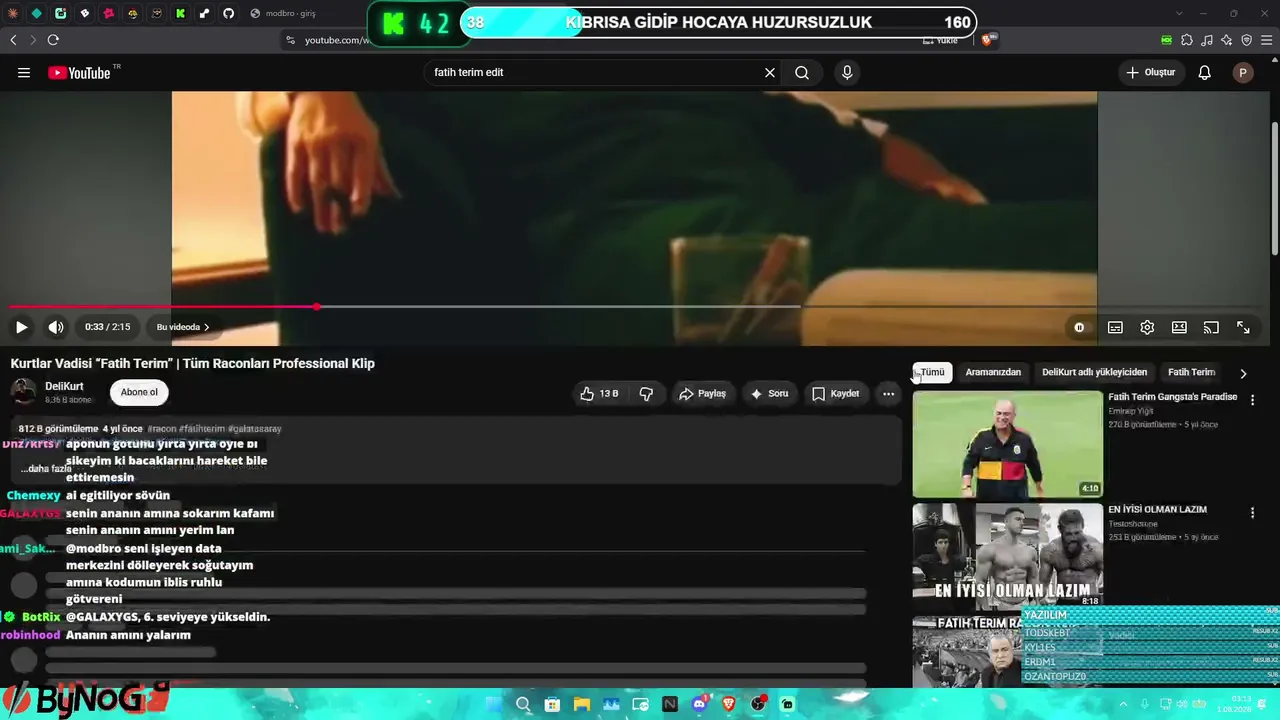Open the browser extensions puzzle icon
Image resolution: width=1280 pixels, height=720 pixels.
click(x=1187, y=40)
